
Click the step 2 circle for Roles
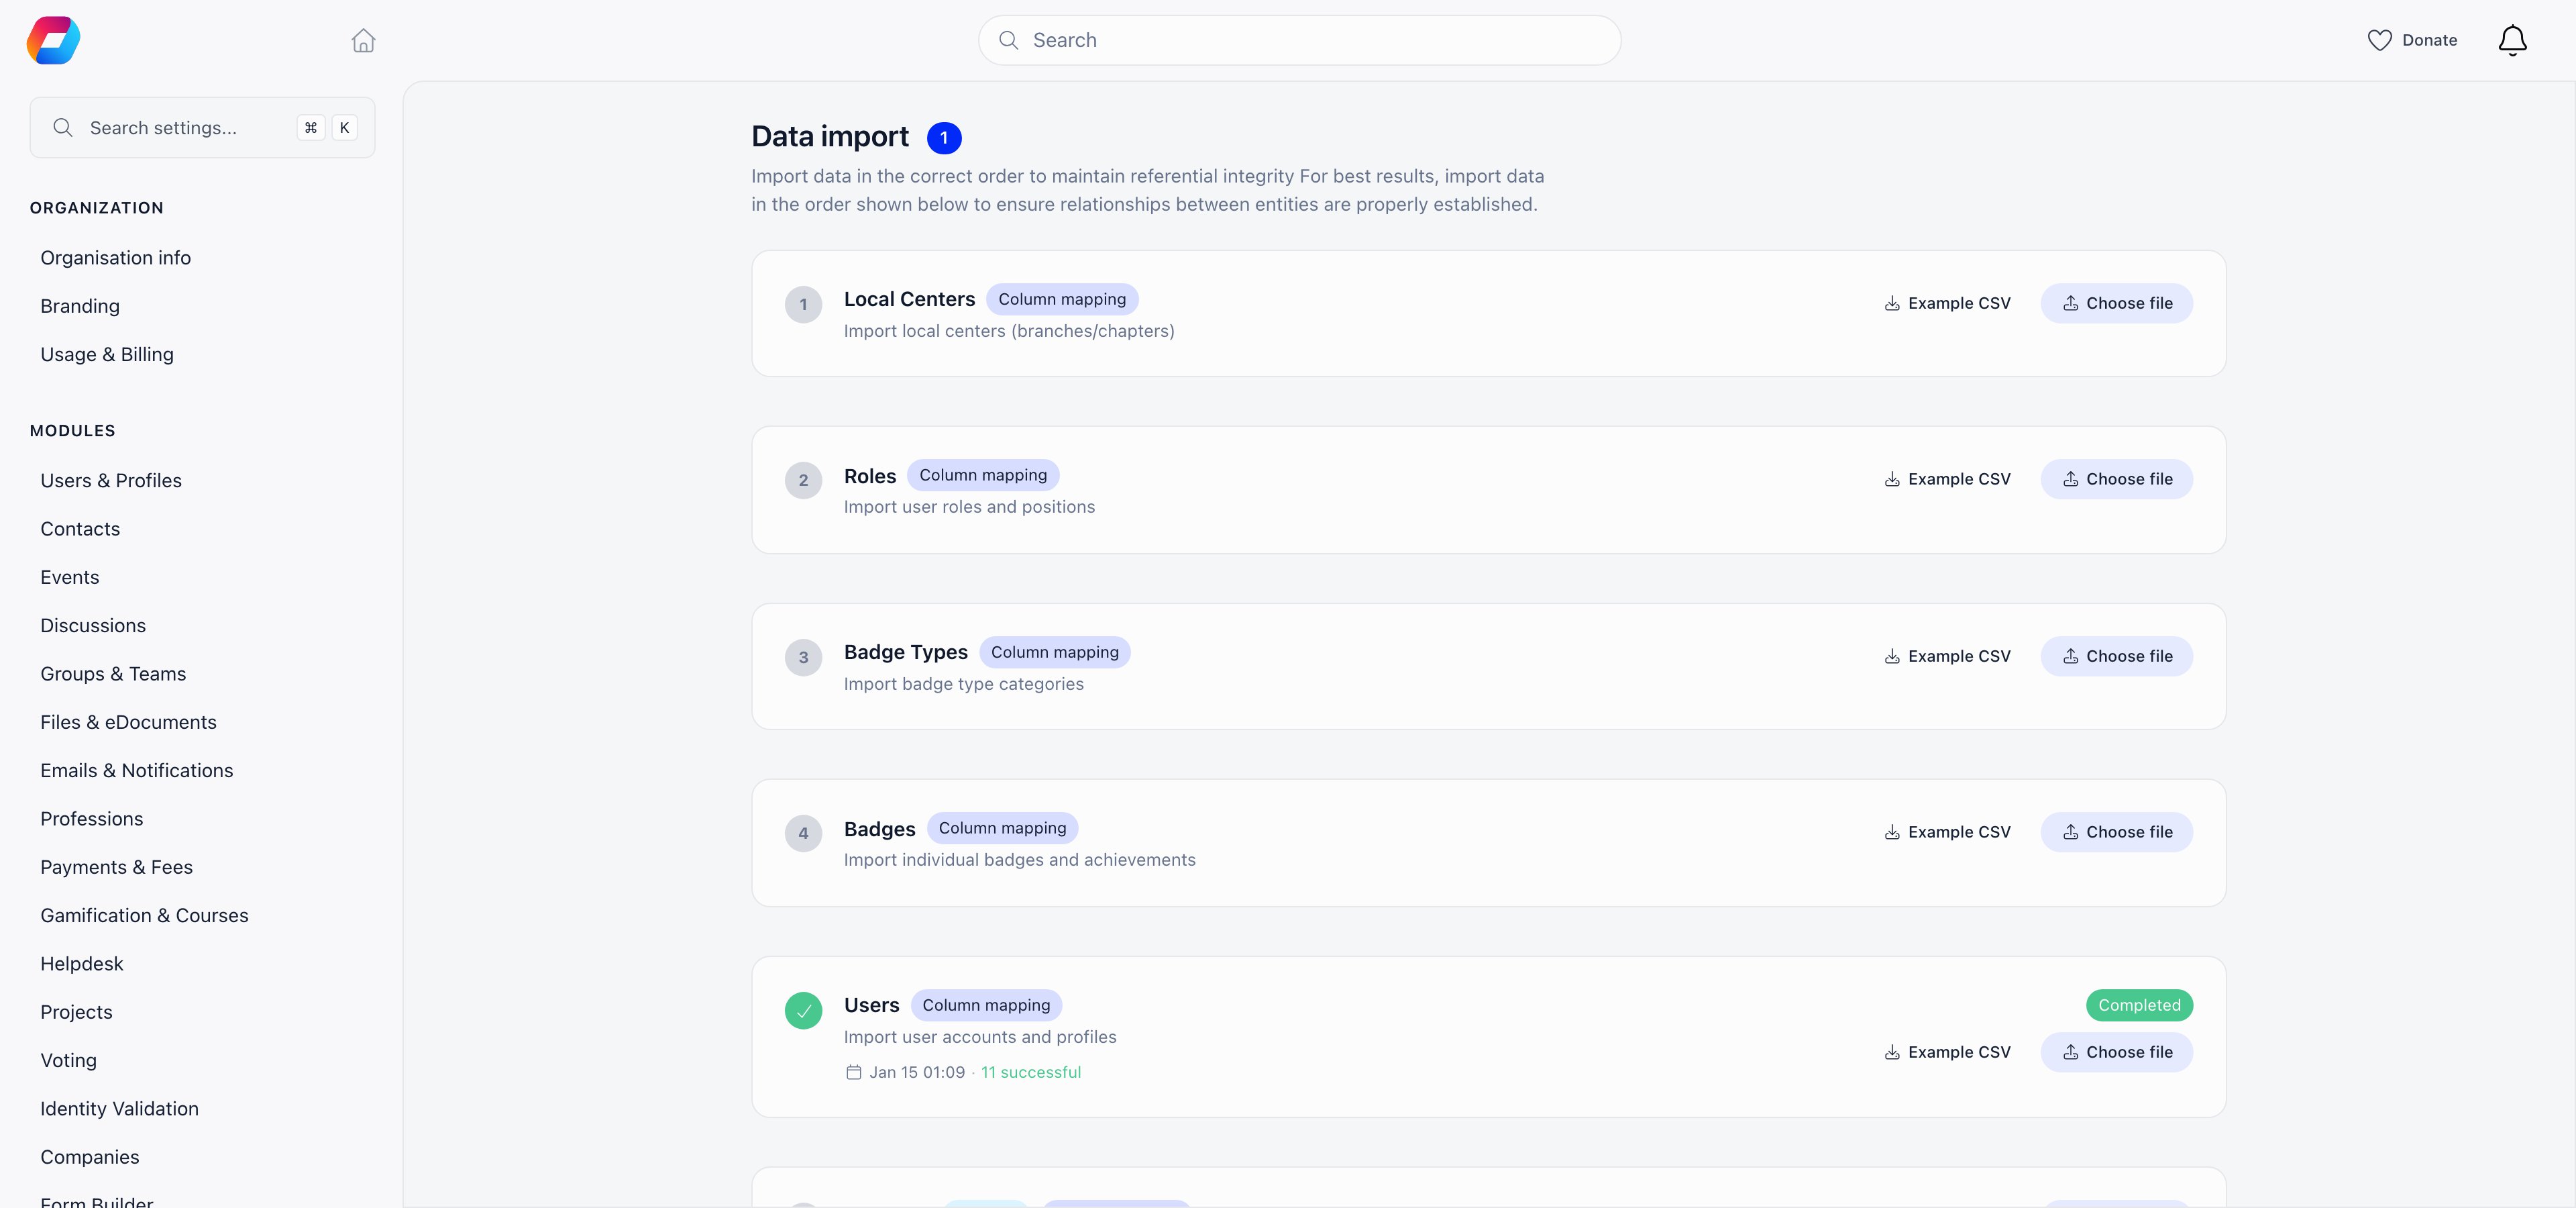click(803, 480)
